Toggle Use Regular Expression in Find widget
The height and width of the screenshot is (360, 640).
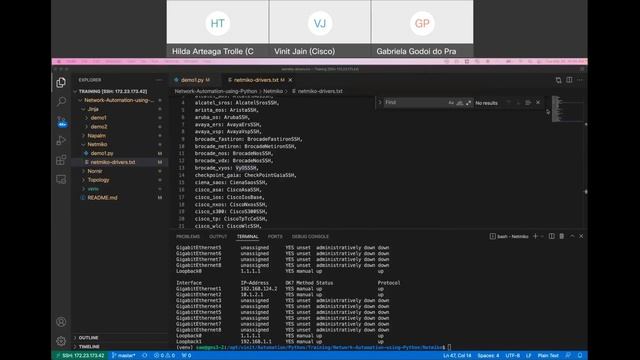click(468, 103)
